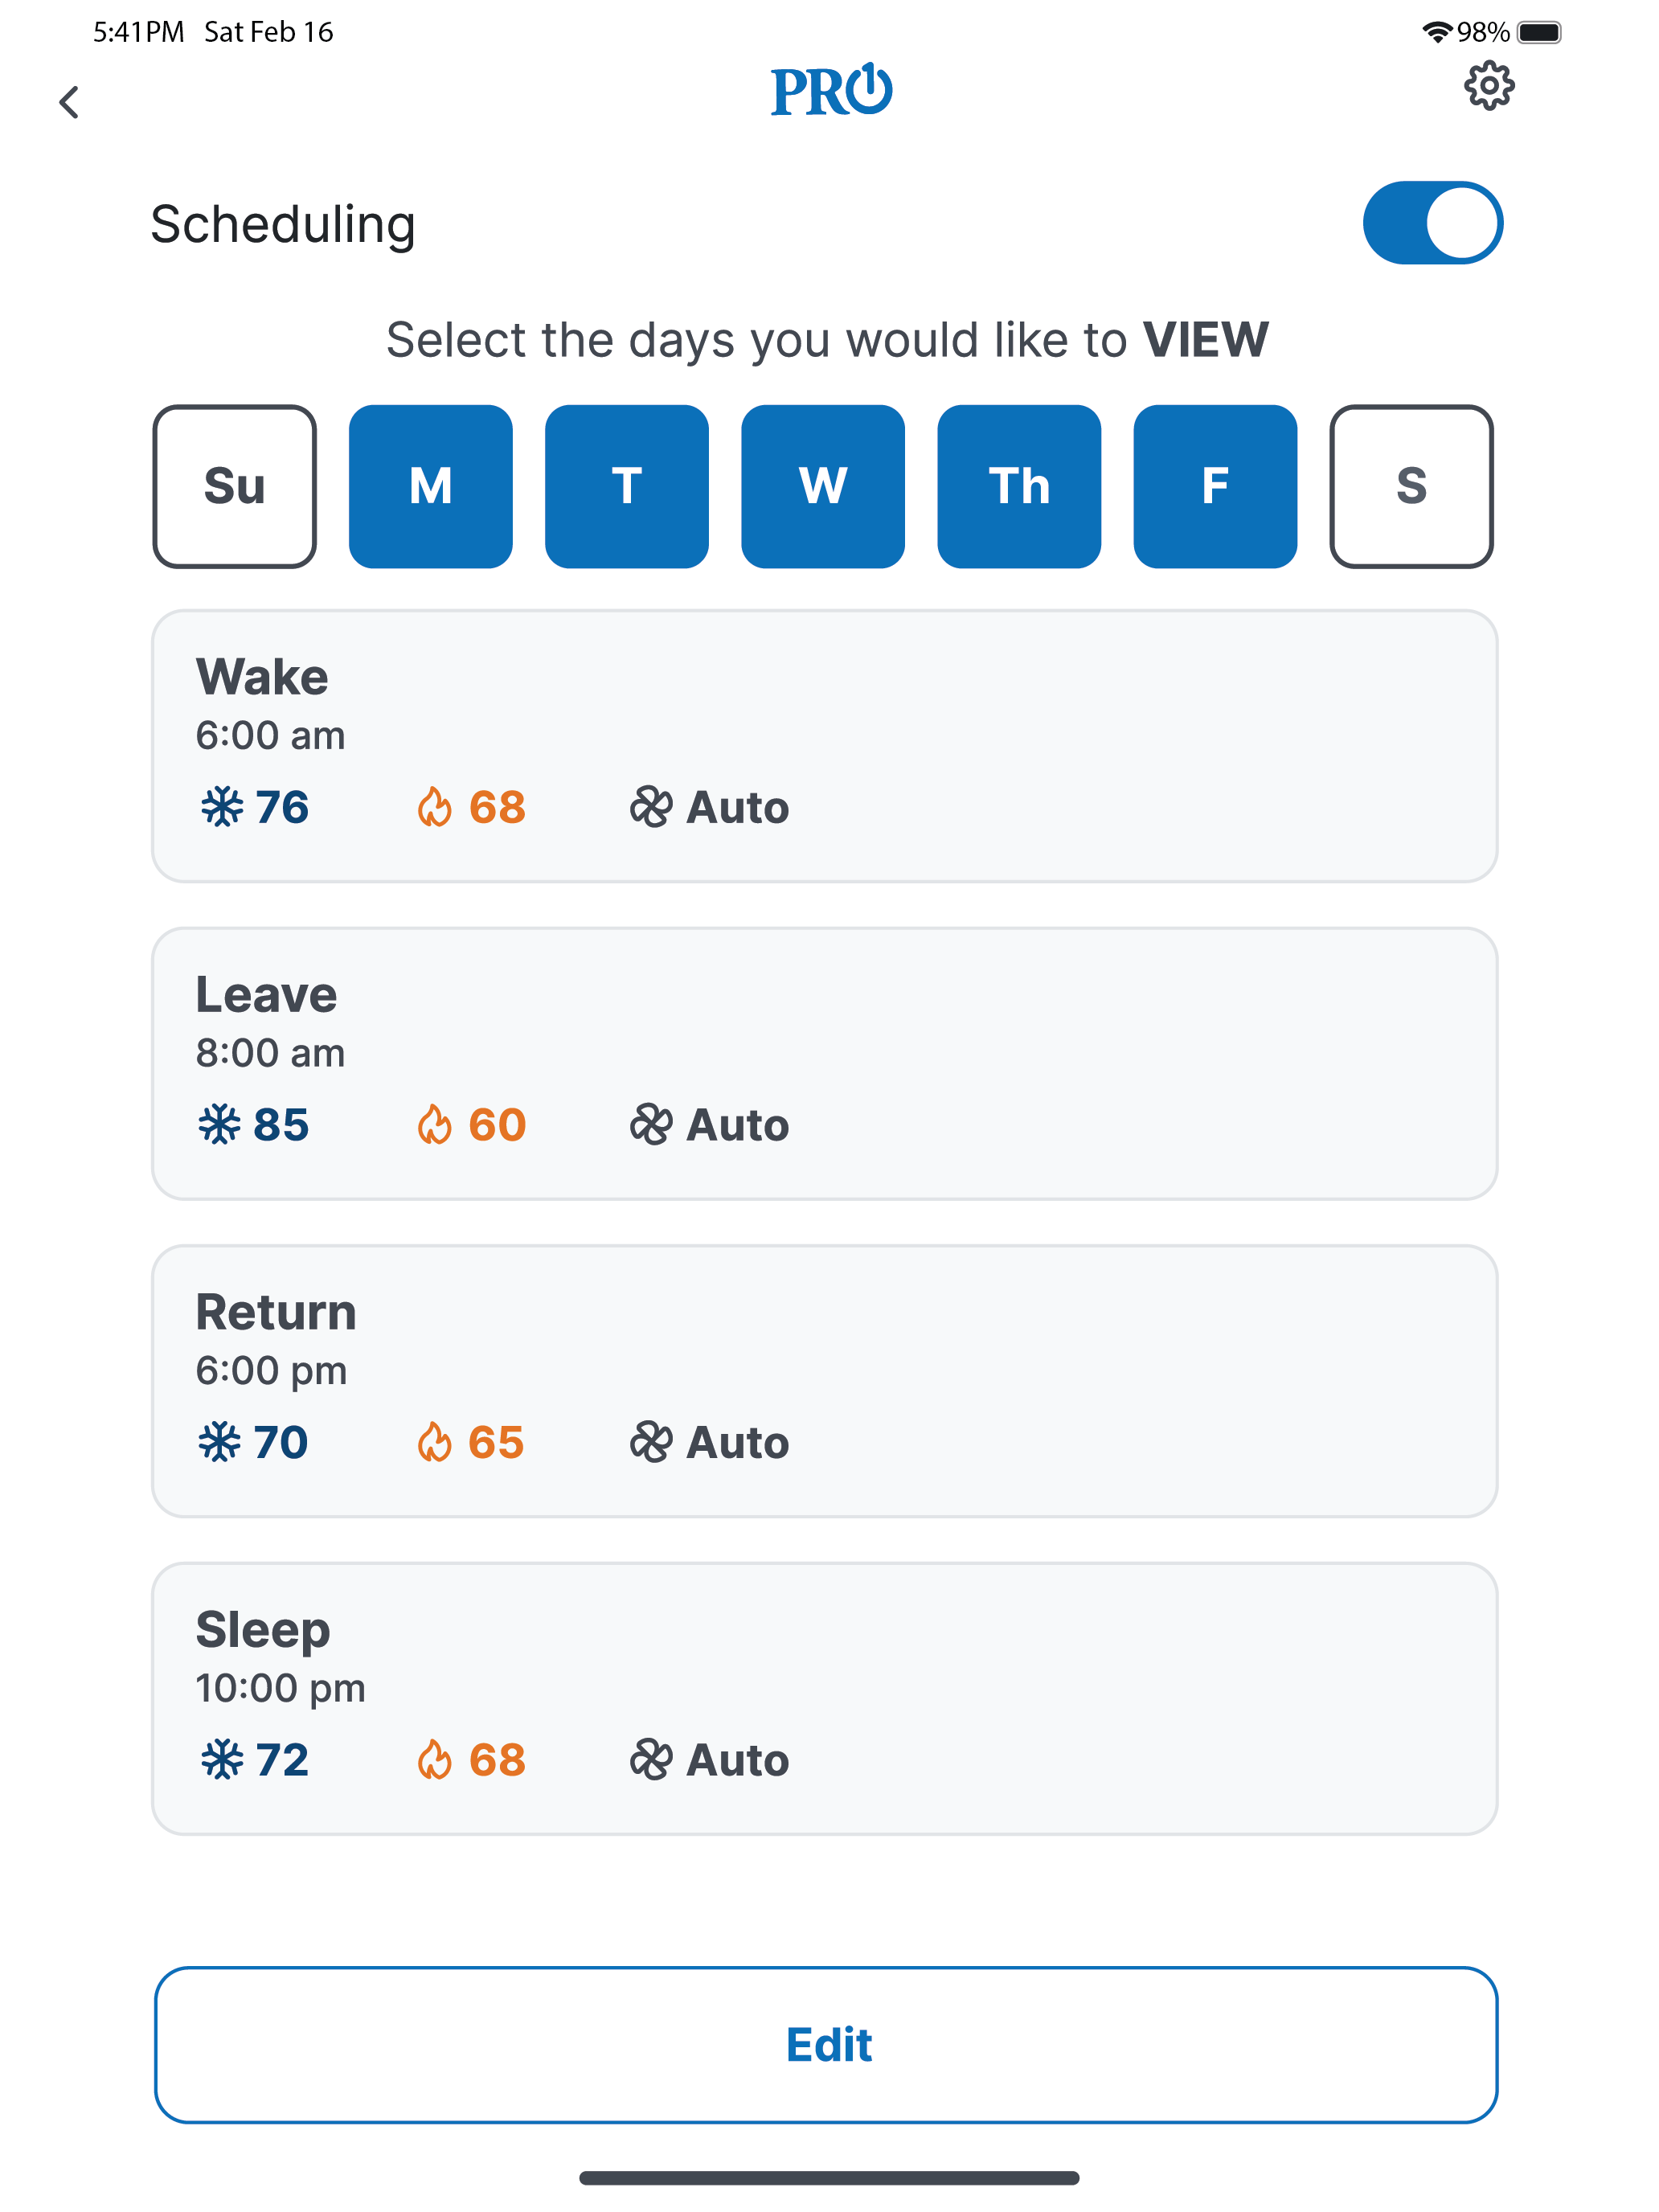Select Saturday day button

1410,486
